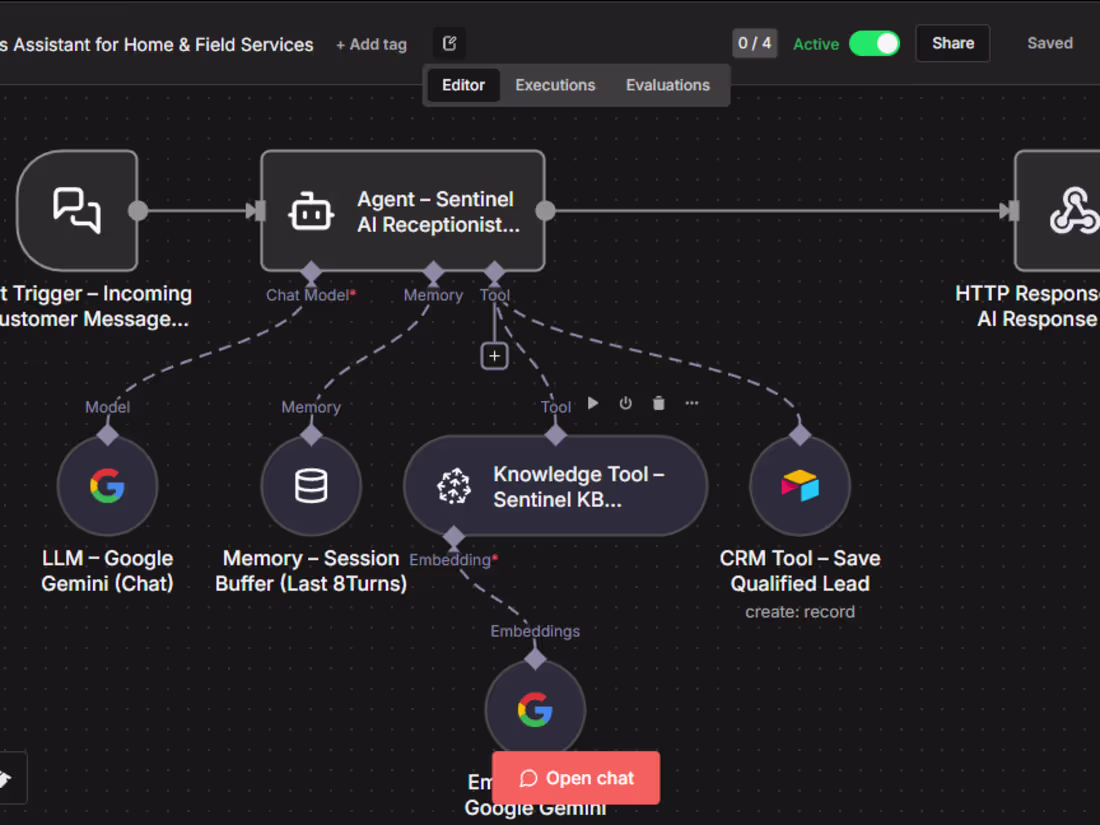Open the Agent – Sentinel AI Receptionist node
Image resolution: width=1100 pixels, height=825 pixels.
click(x=402, y=210)
